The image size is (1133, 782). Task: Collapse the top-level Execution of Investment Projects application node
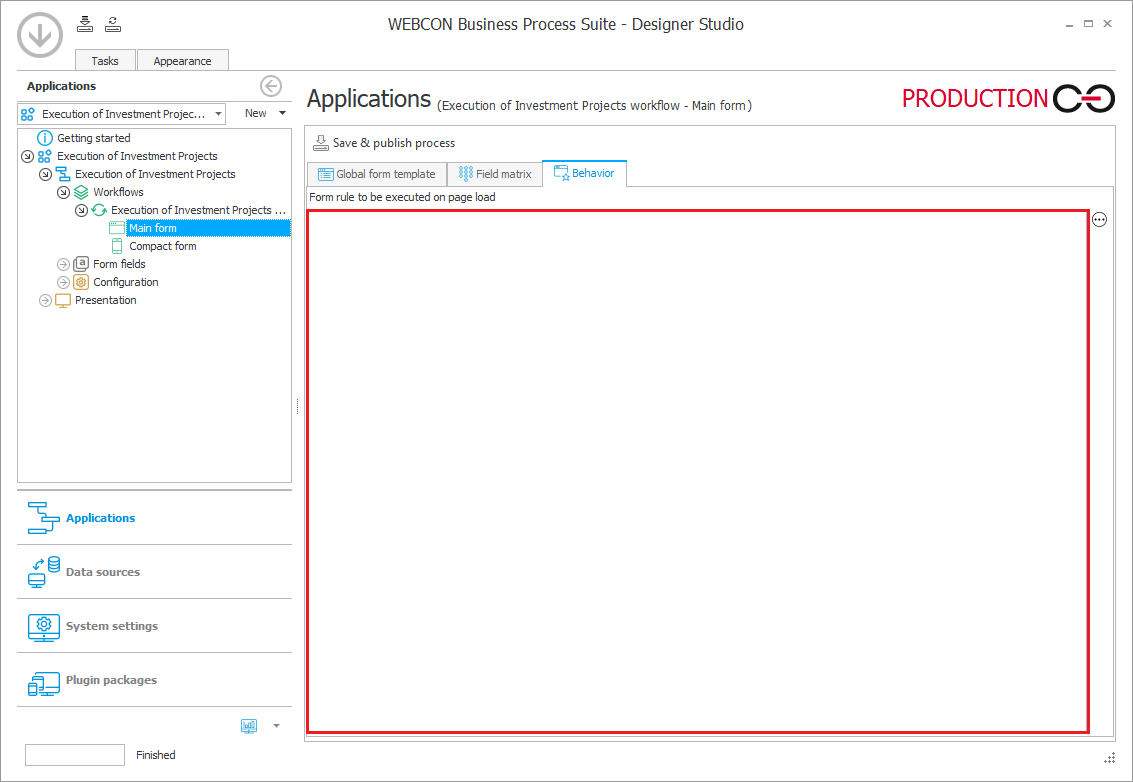point(27,156)
